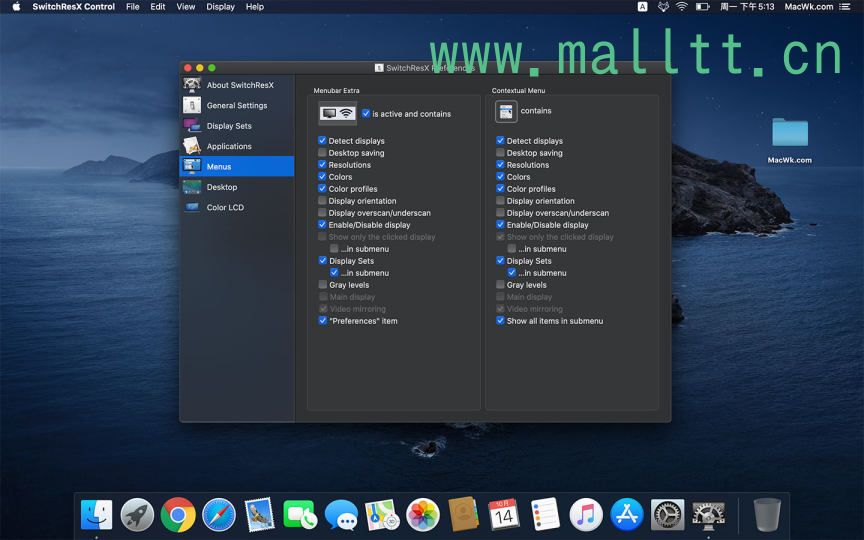Image resolution: width=864 pixels, height=540 pixels.
Task: Open the Display Sets sidebar icon
Action: click(192, 126)
